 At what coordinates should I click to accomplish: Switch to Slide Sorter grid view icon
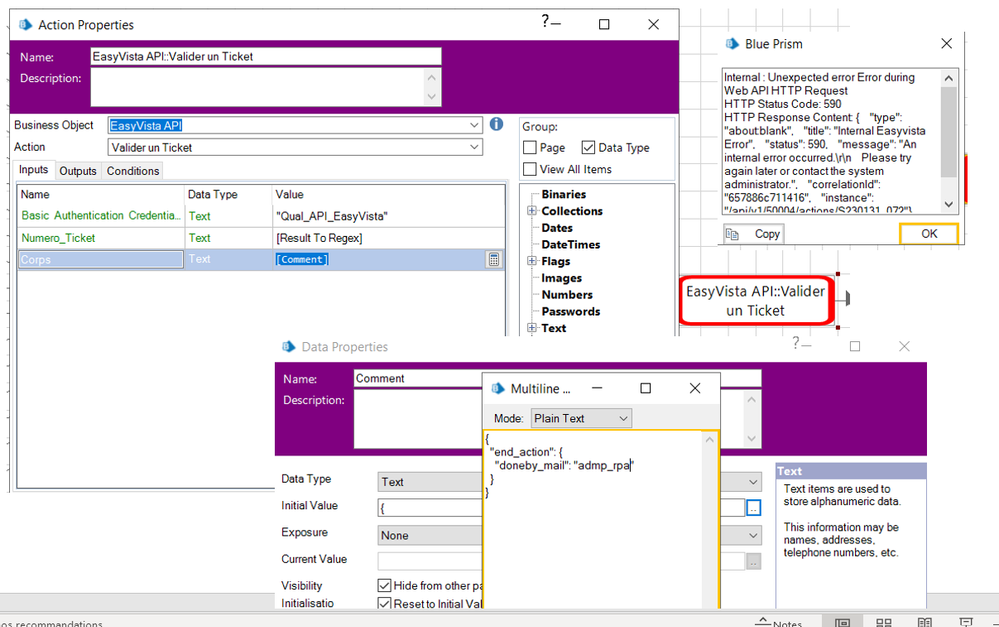point(884,622)
